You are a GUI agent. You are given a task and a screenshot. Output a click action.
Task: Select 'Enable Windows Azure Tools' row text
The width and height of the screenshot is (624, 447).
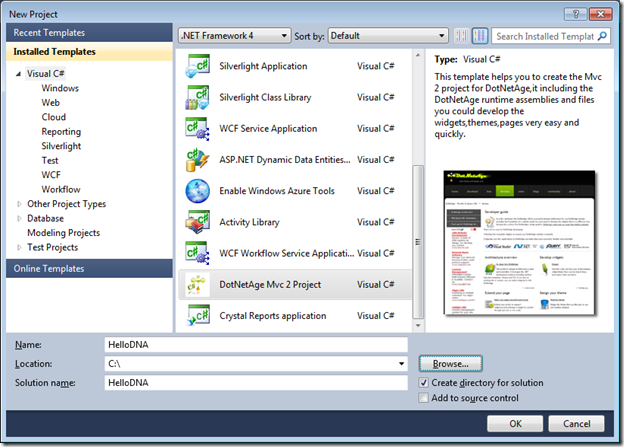277,191
